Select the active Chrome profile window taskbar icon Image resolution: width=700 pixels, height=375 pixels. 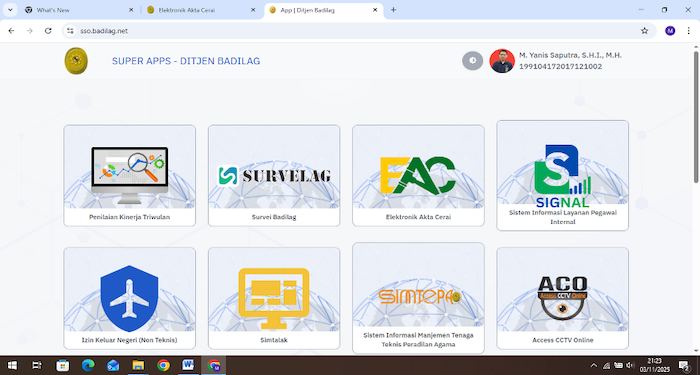point(214,366)
